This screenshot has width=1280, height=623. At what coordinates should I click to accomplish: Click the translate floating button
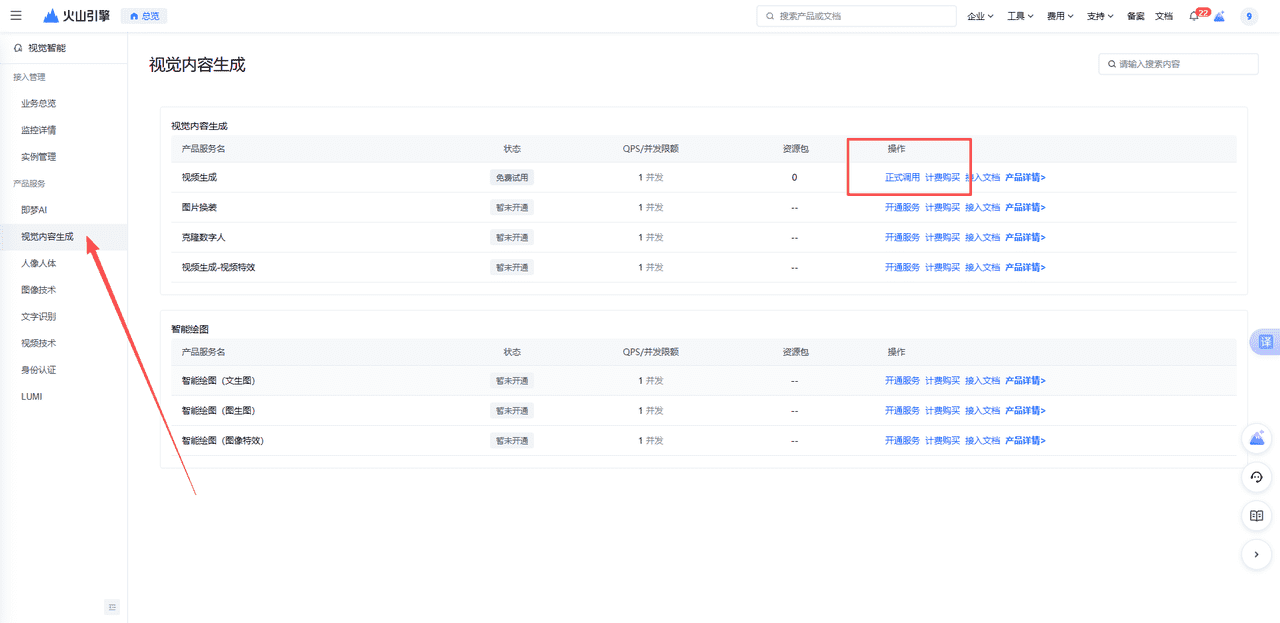1265,342
